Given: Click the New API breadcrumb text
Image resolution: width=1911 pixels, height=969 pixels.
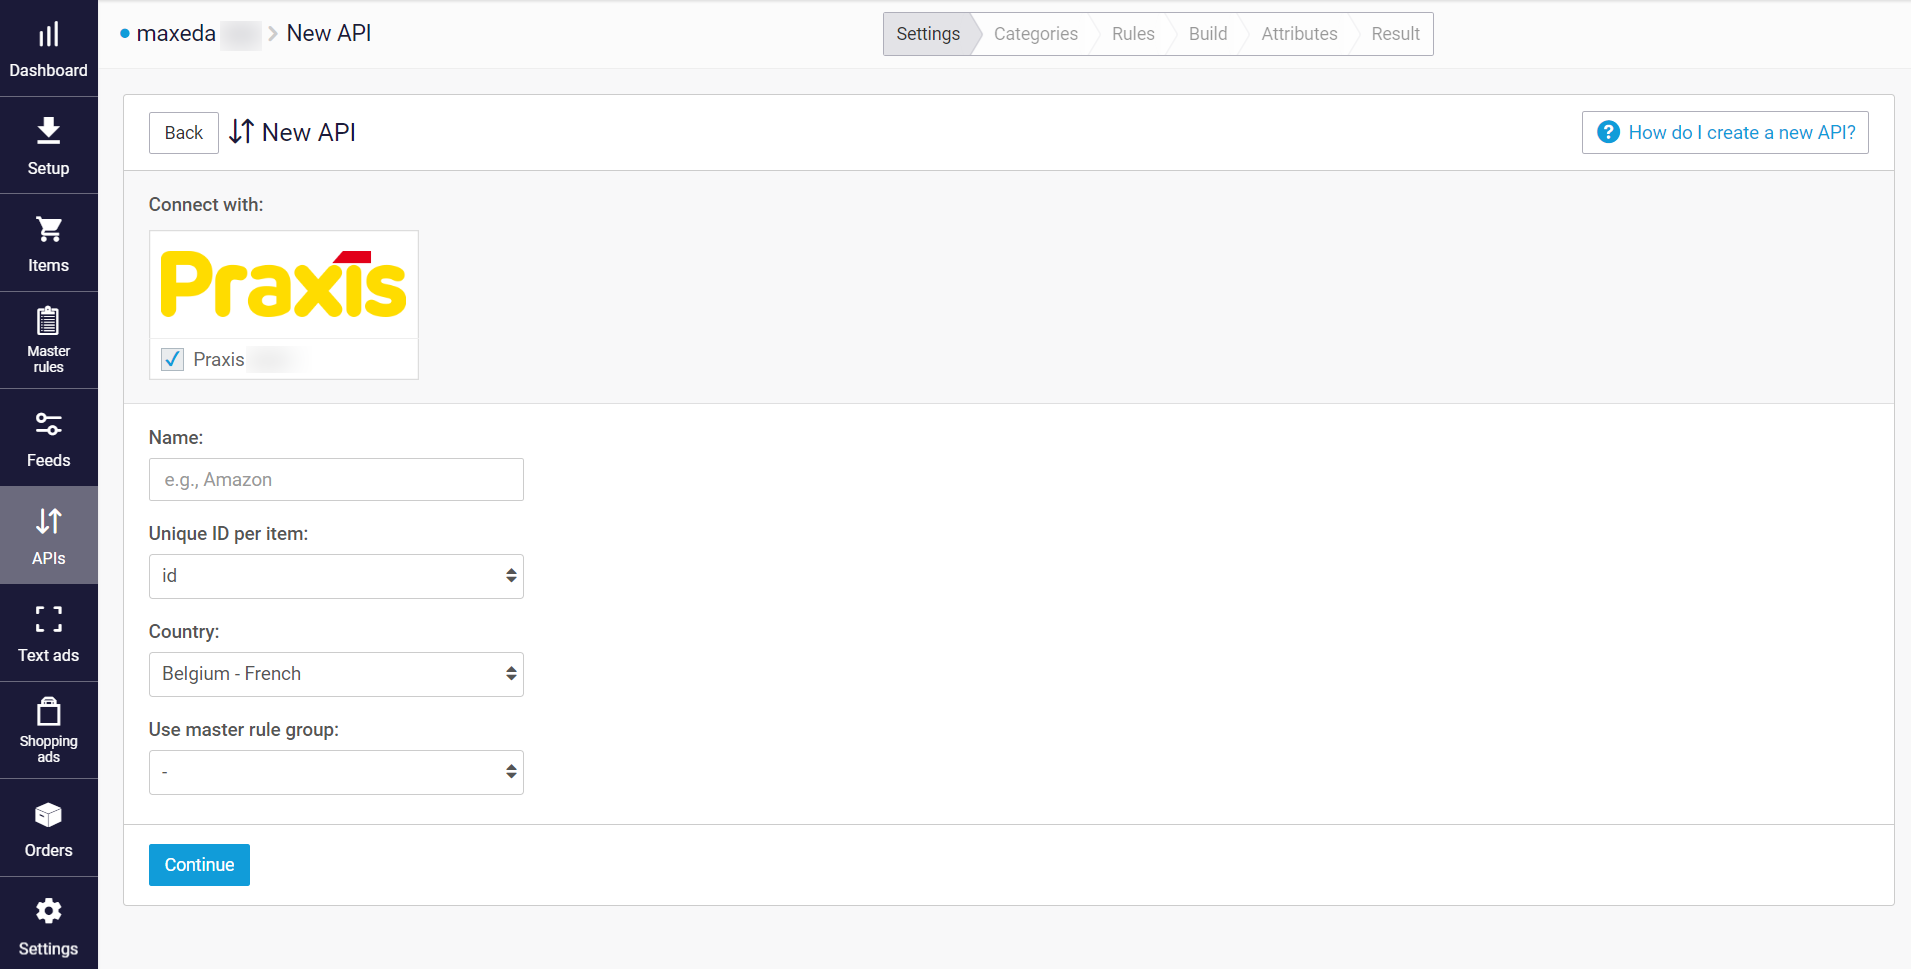Looking at the screenshot, I should point(328,33).
